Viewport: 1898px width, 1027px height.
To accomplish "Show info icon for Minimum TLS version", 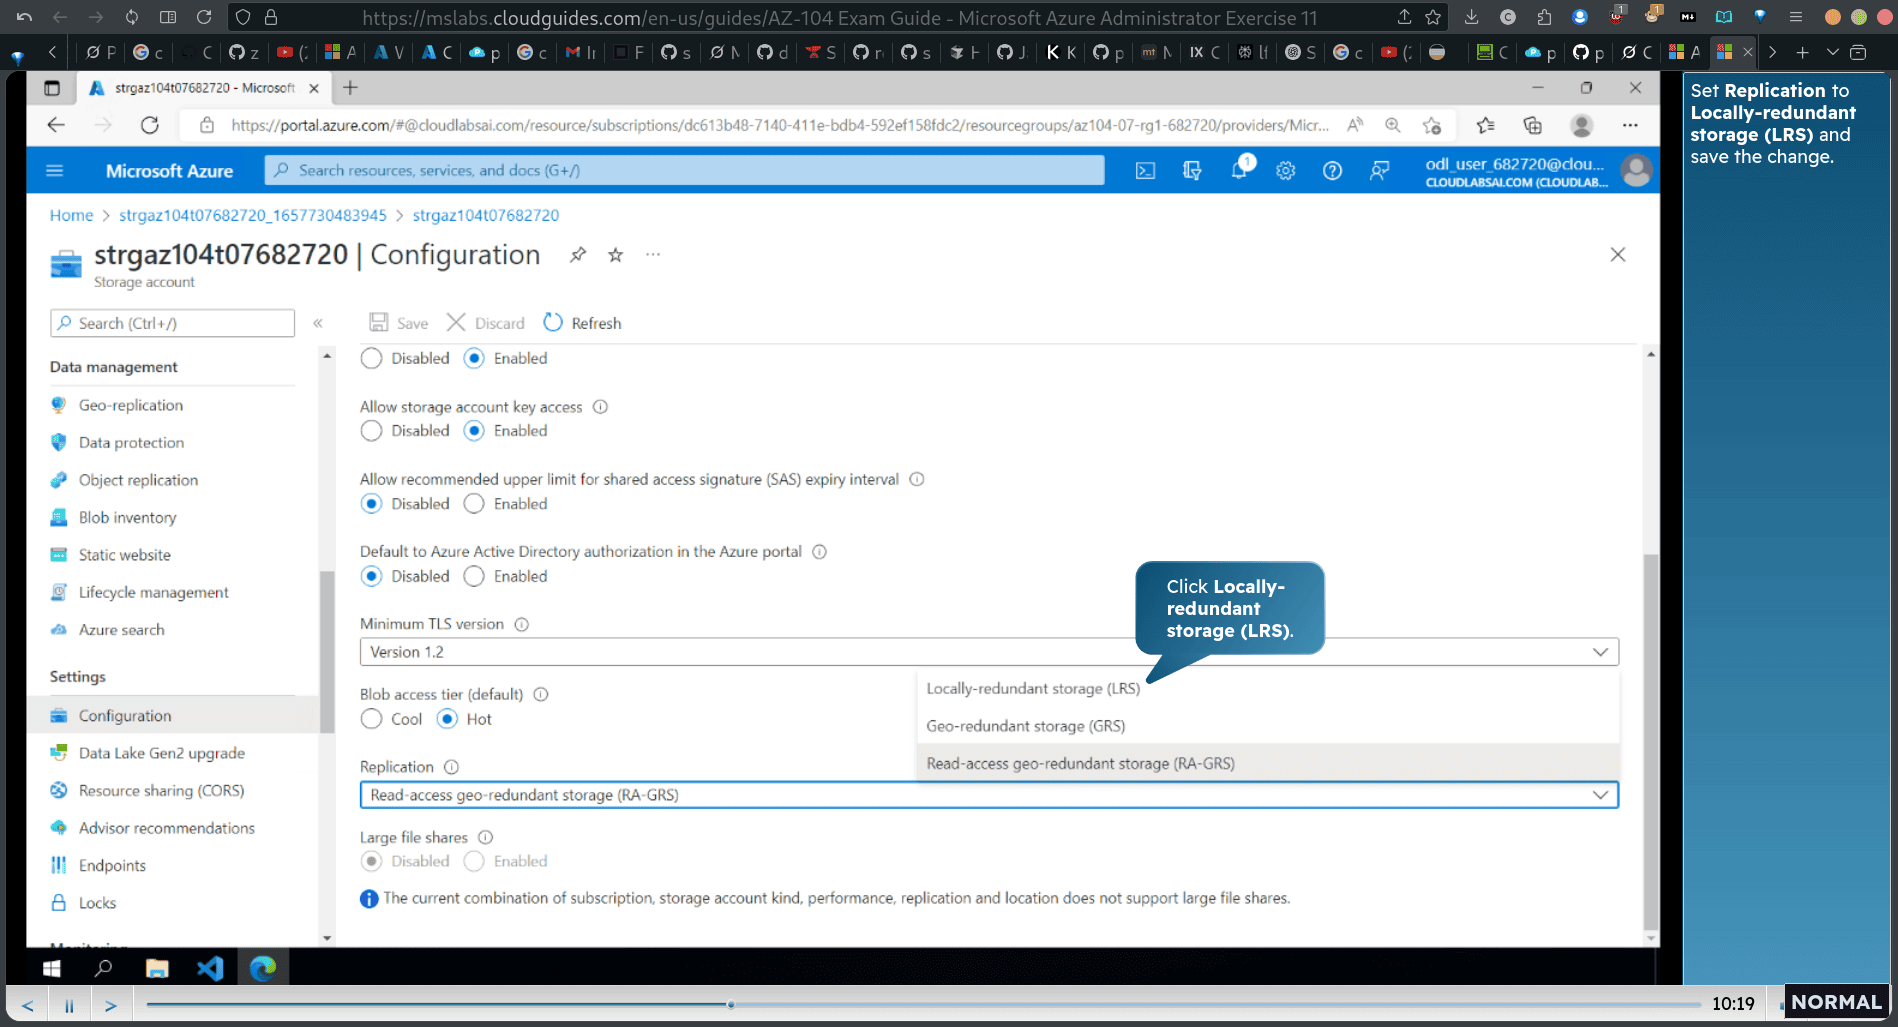I will [522, 624].
